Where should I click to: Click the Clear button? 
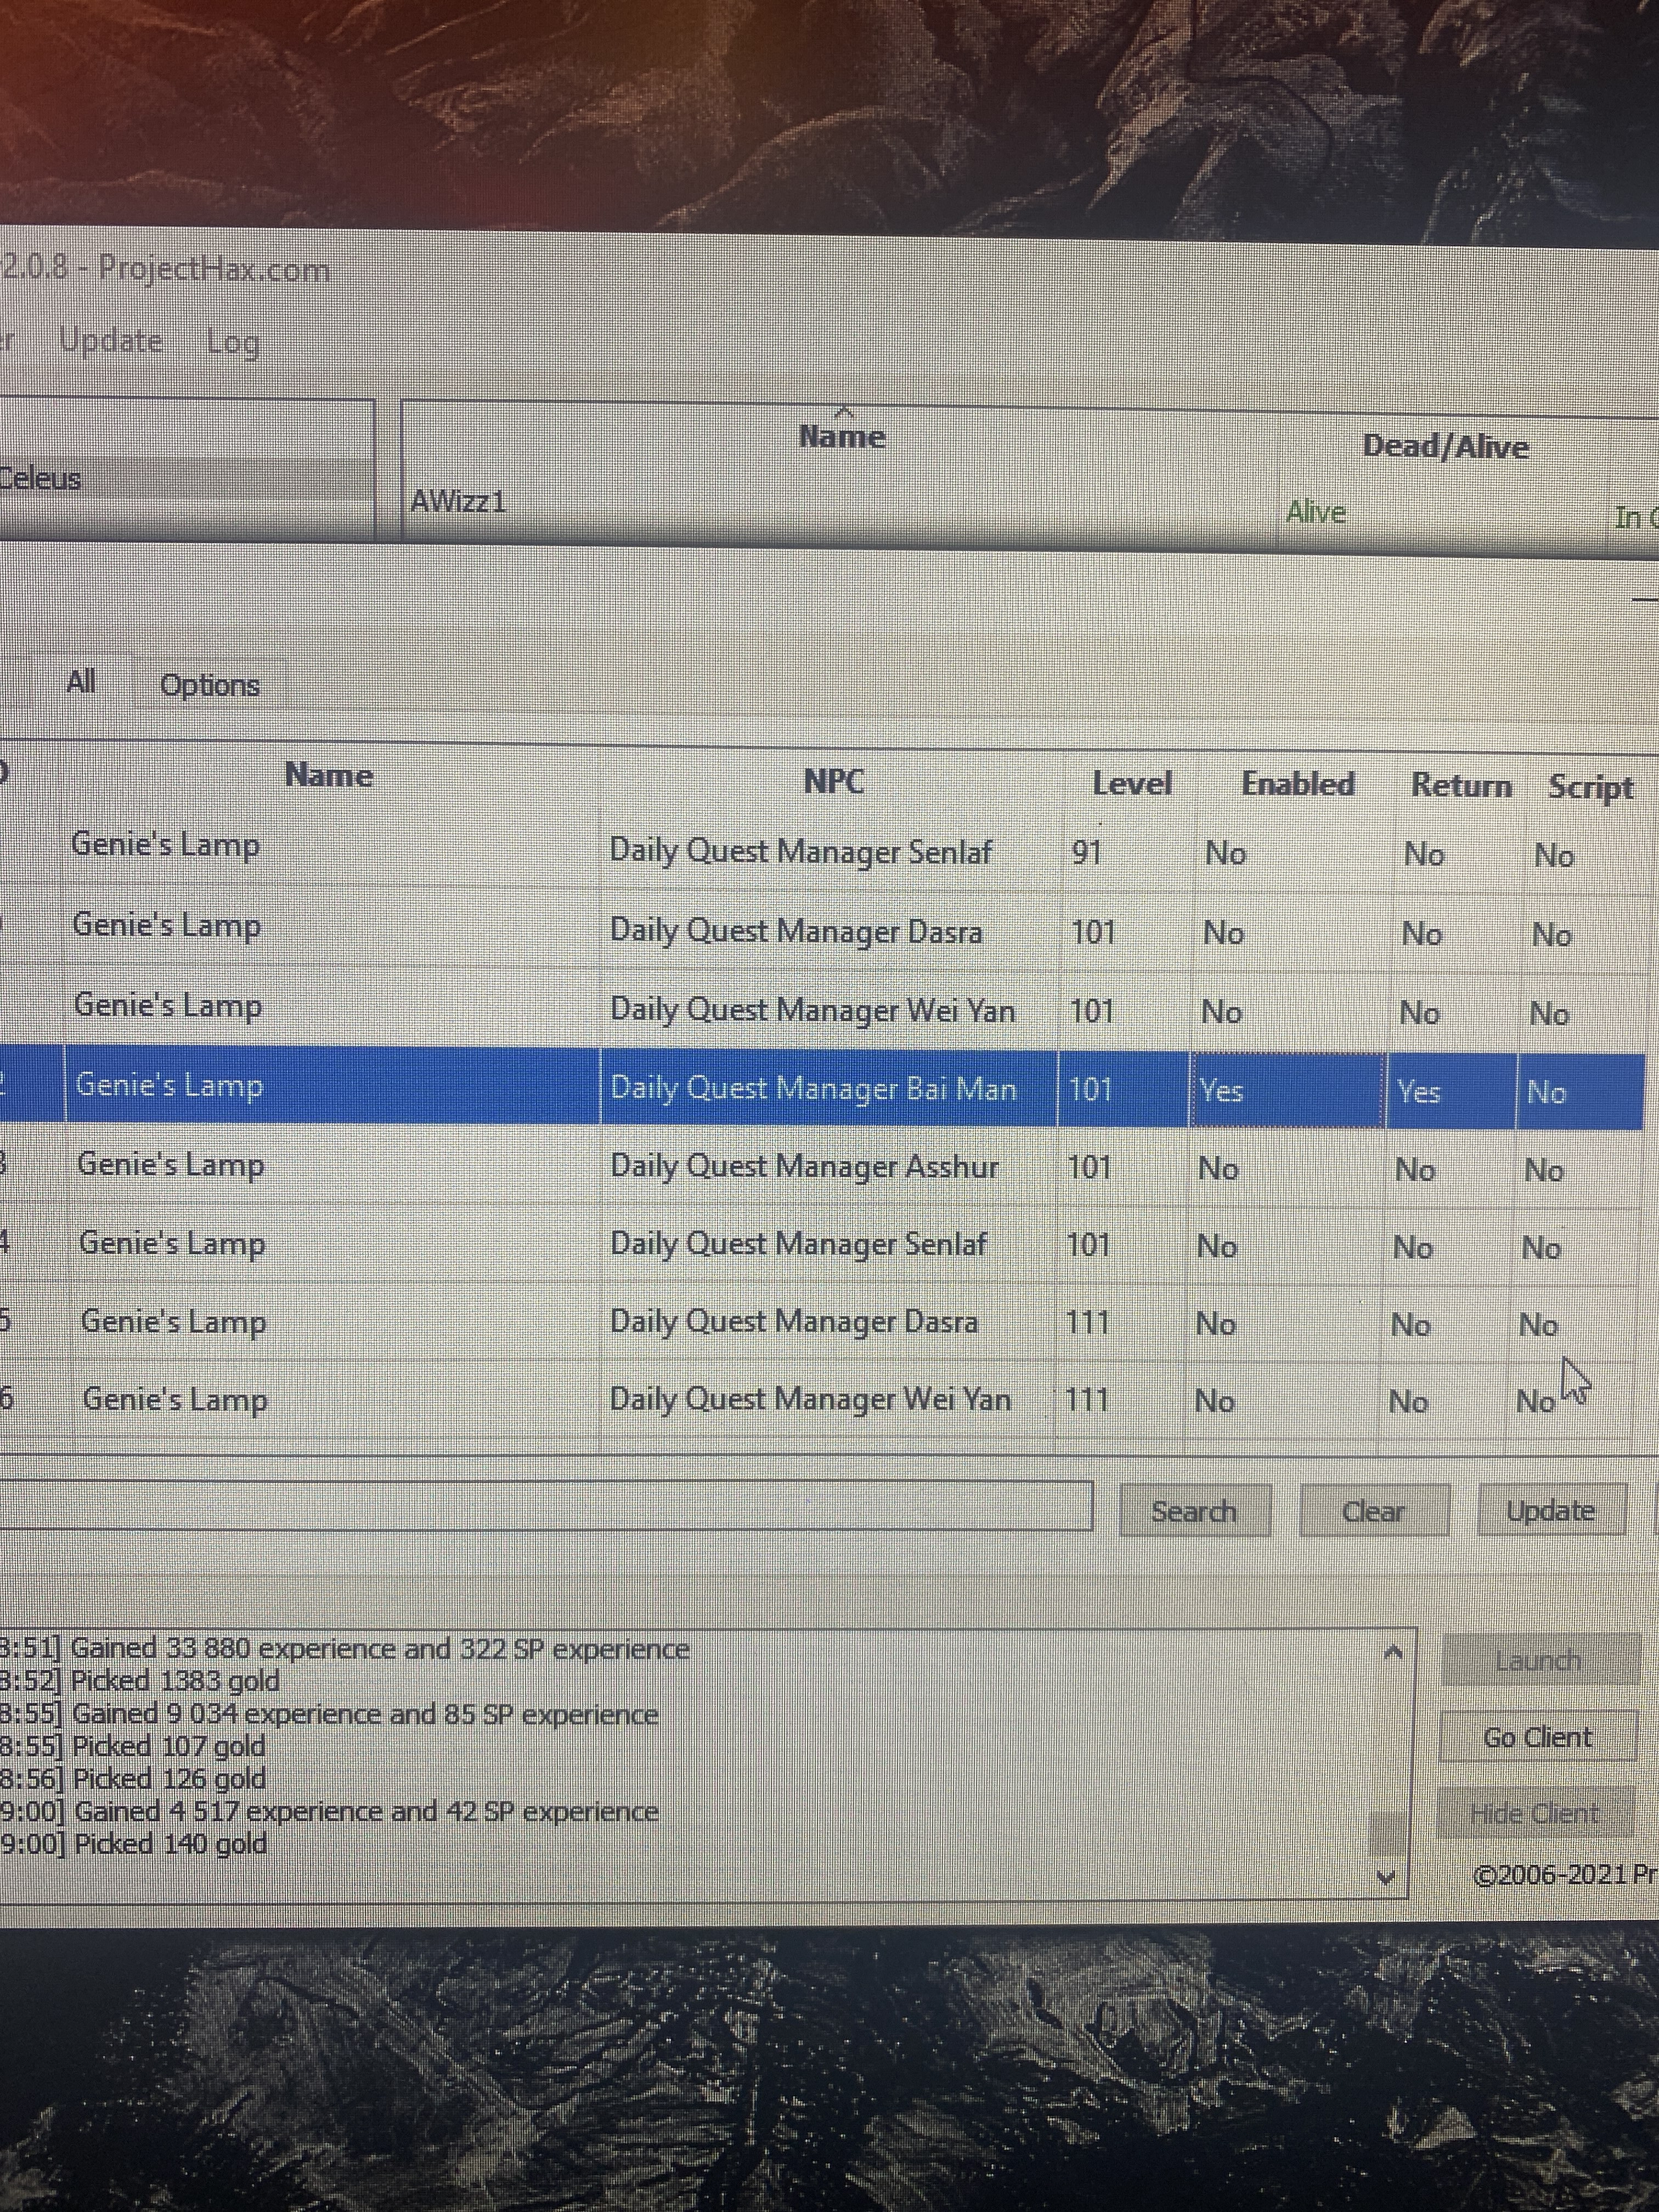1373,1510
